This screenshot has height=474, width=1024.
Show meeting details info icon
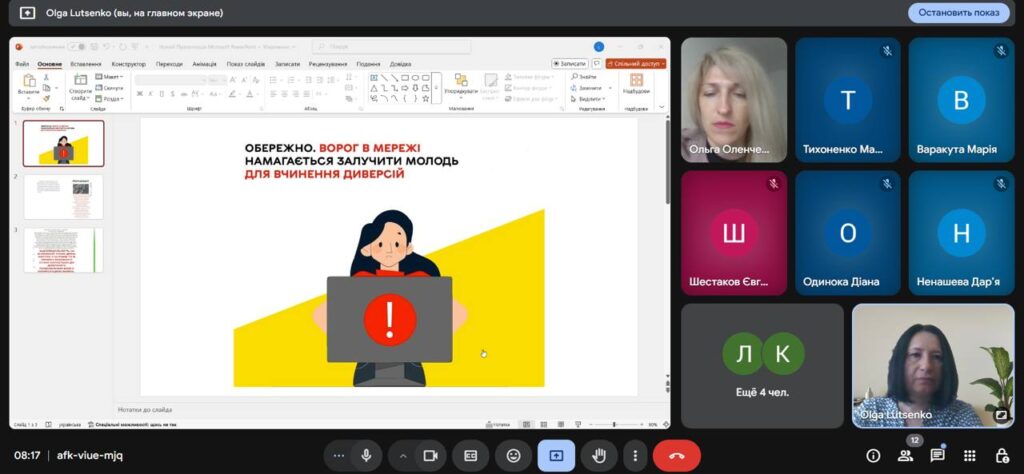click(873, 455)
